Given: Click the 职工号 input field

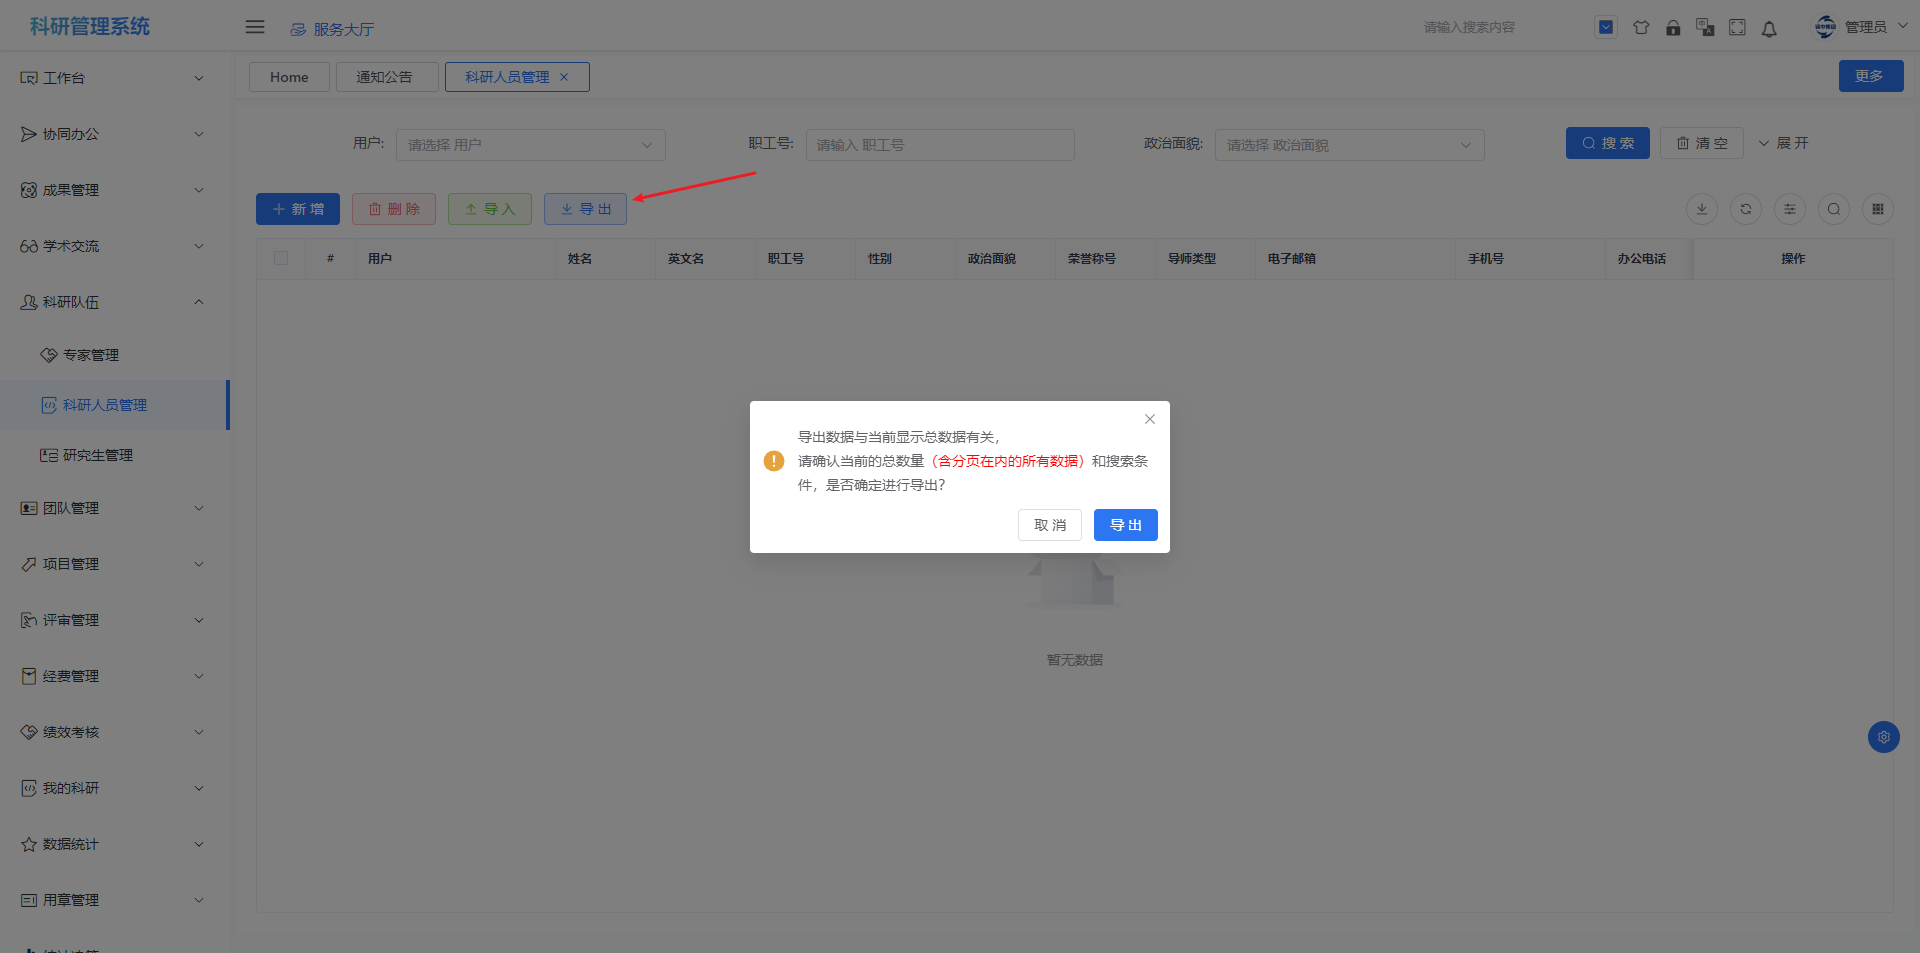Looking at the screenshot, I should tap(939, 145).
